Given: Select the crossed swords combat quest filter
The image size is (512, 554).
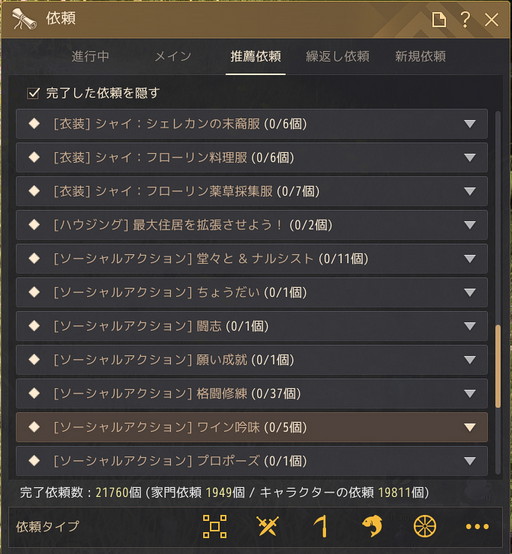Looking at the screenshot, I should (x=267, y=526).
